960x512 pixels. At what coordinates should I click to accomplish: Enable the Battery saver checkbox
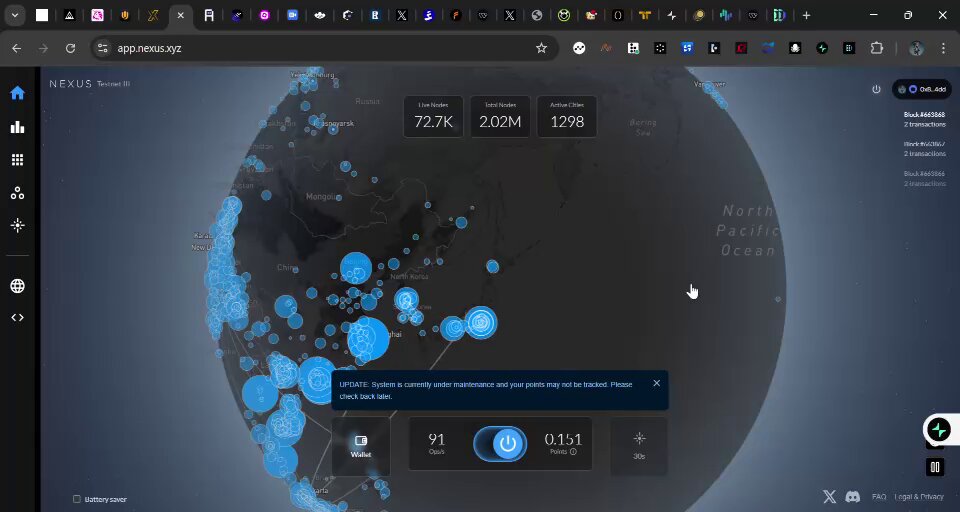pyautogui.click(x=77, y=499)
